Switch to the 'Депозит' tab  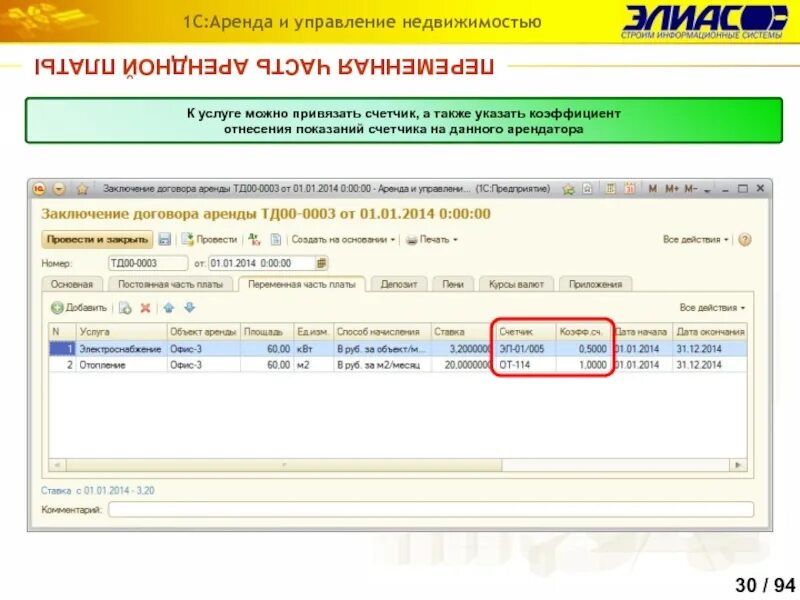click(x=399, y=284)
